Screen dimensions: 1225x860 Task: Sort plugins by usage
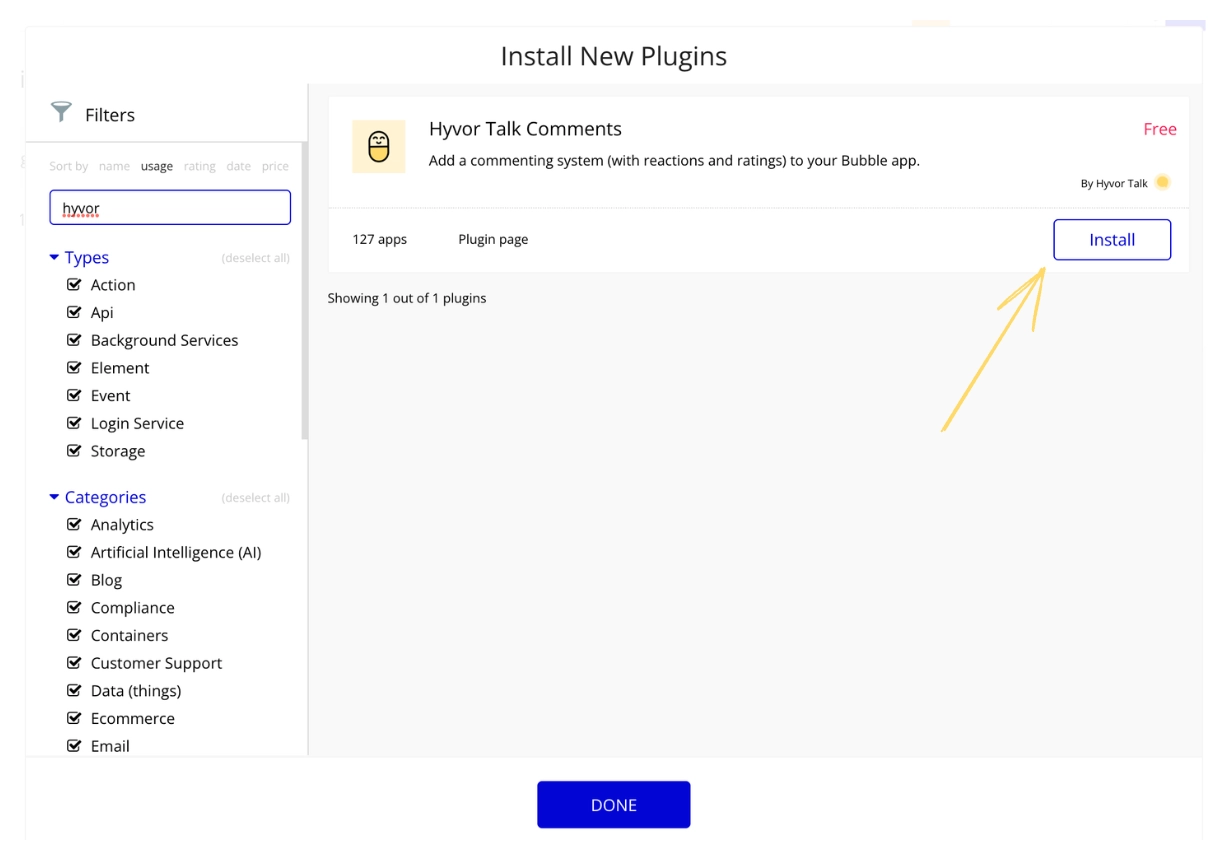[x=156, y=167]
